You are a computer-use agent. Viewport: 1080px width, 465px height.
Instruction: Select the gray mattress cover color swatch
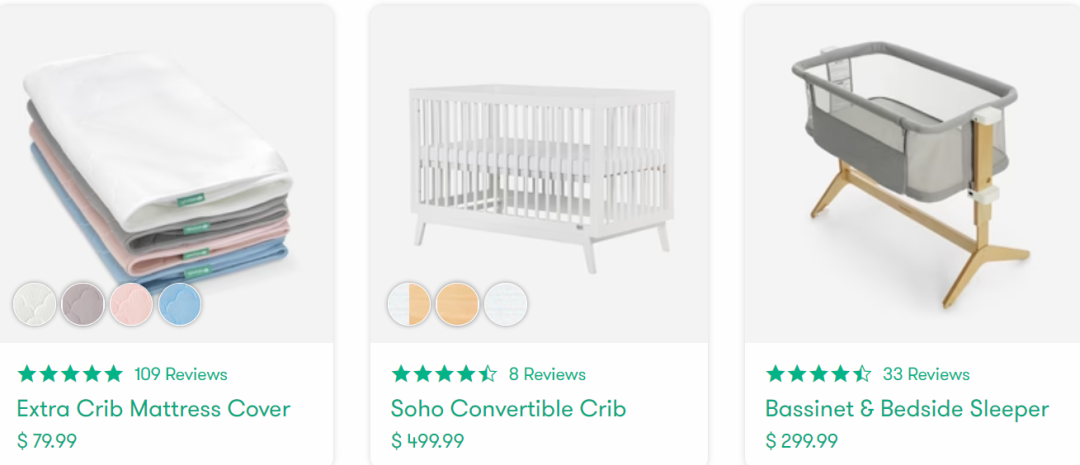[x=83, y=304]
